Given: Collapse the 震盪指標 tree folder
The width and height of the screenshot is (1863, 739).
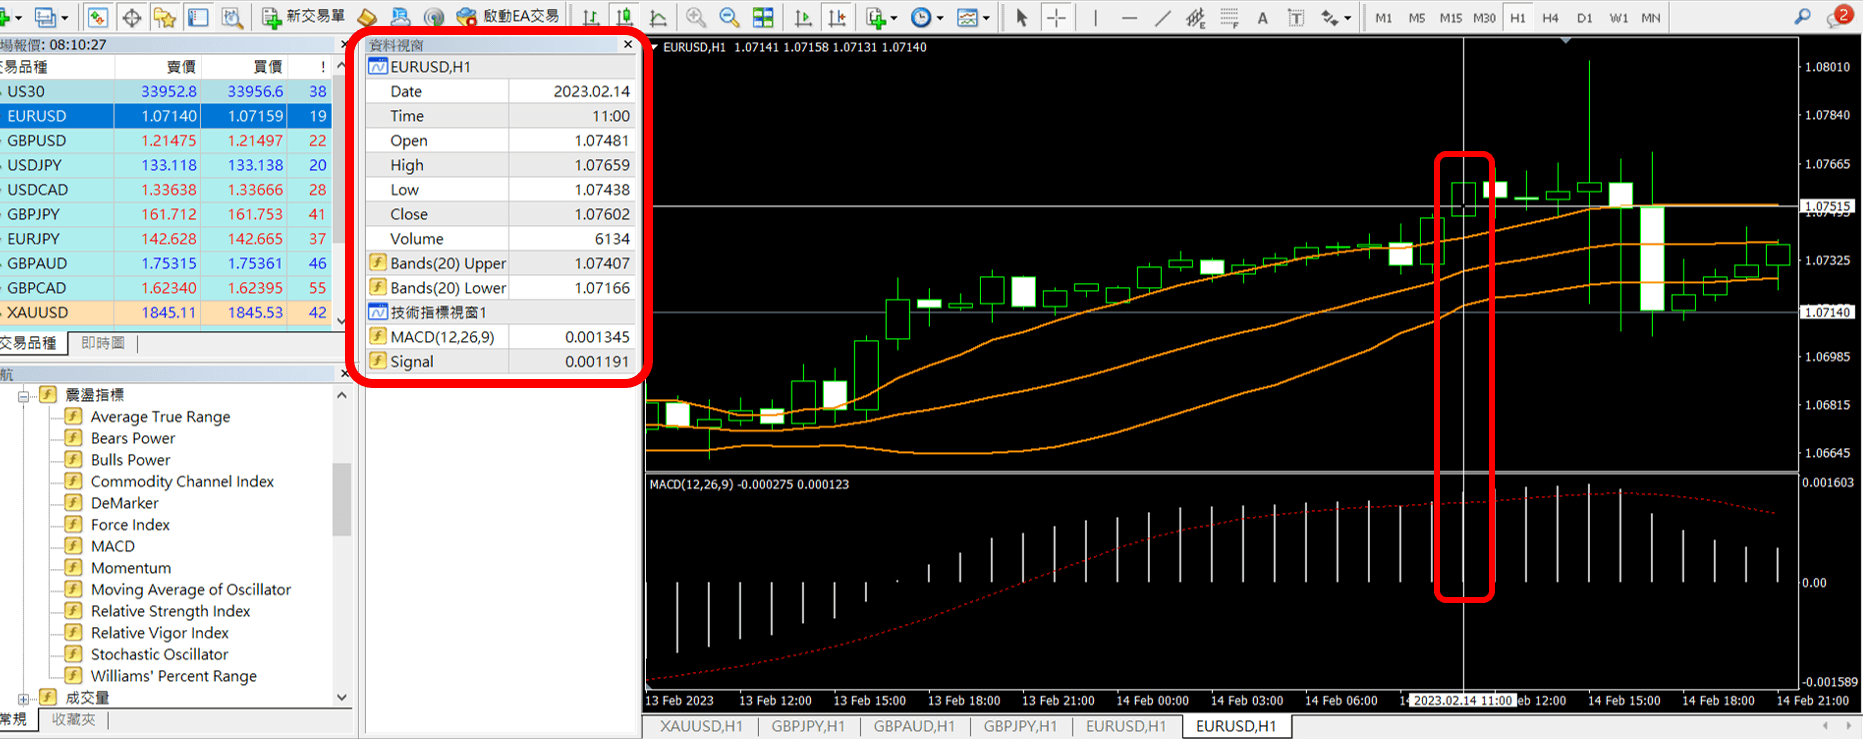Looking at the screenshot, I should tap(24, 396).
